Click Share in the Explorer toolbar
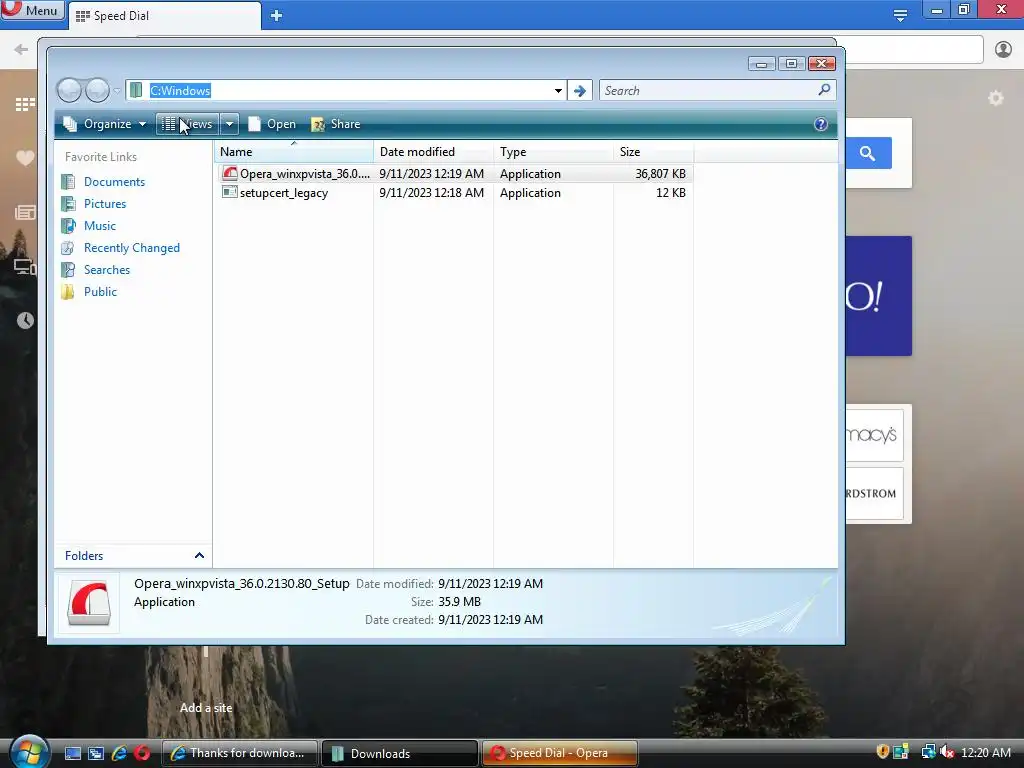This screenshot has width=1024, height=768. 336,124
